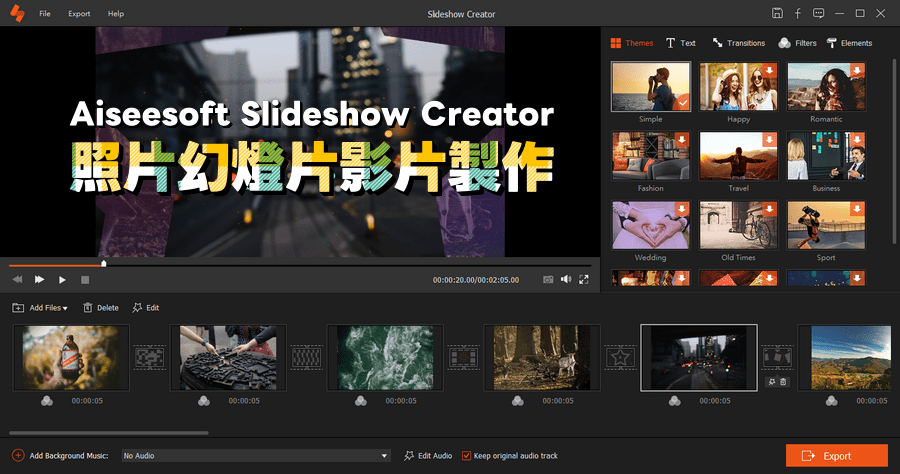Select the Business theme thumbnail
The image size is (900, 474).
[826, 156]
